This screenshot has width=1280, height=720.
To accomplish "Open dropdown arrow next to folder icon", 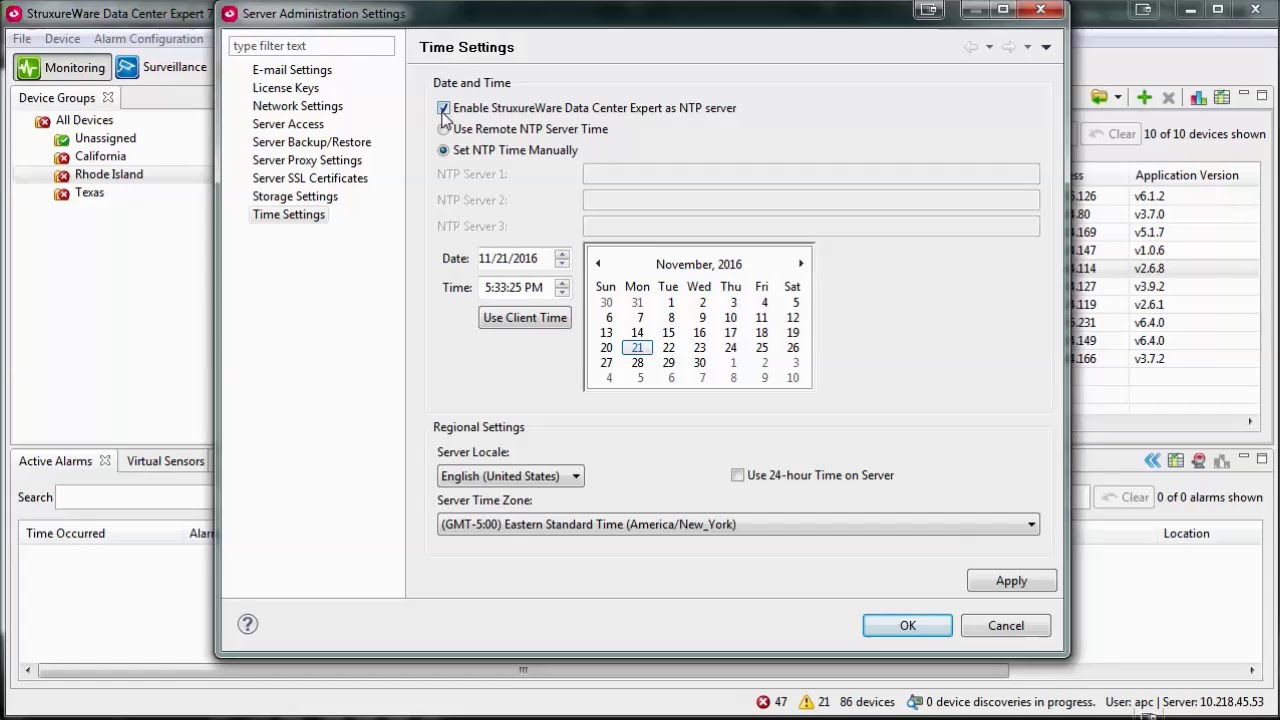I will (x=1117, y=97).
